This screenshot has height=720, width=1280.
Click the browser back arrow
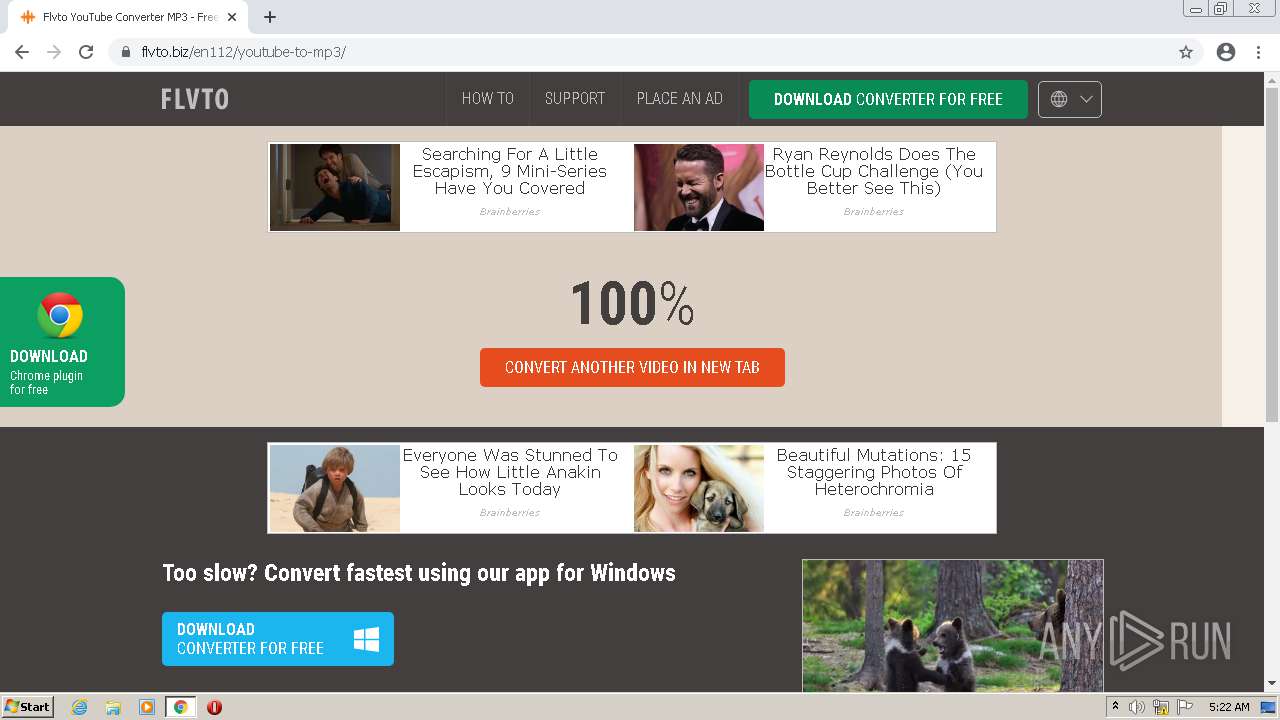point(22,52)
